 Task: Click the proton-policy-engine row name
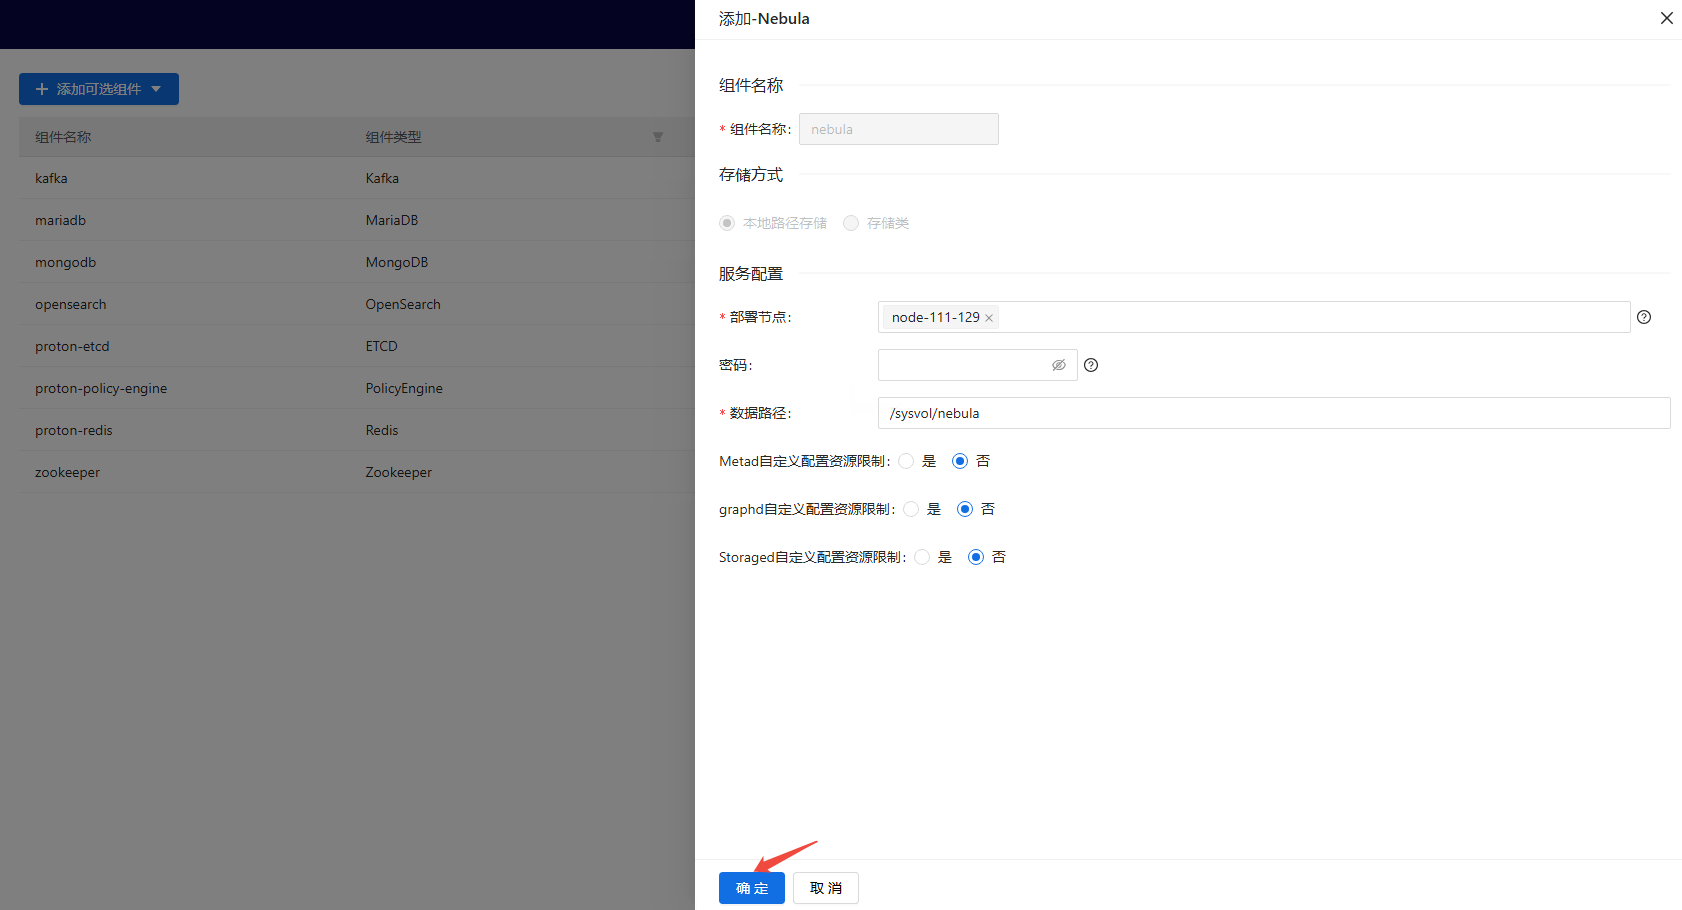tap(101, 388)
